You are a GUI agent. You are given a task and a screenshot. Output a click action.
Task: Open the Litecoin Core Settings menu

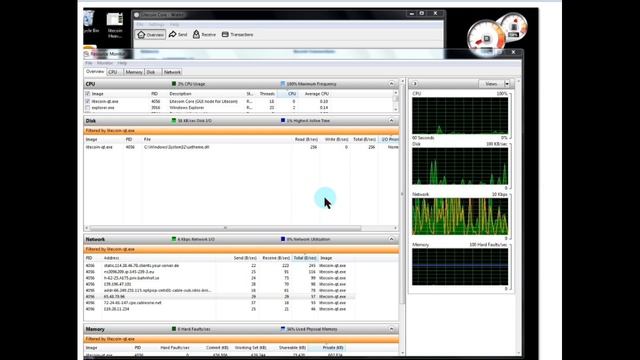[x=156, y=24]
